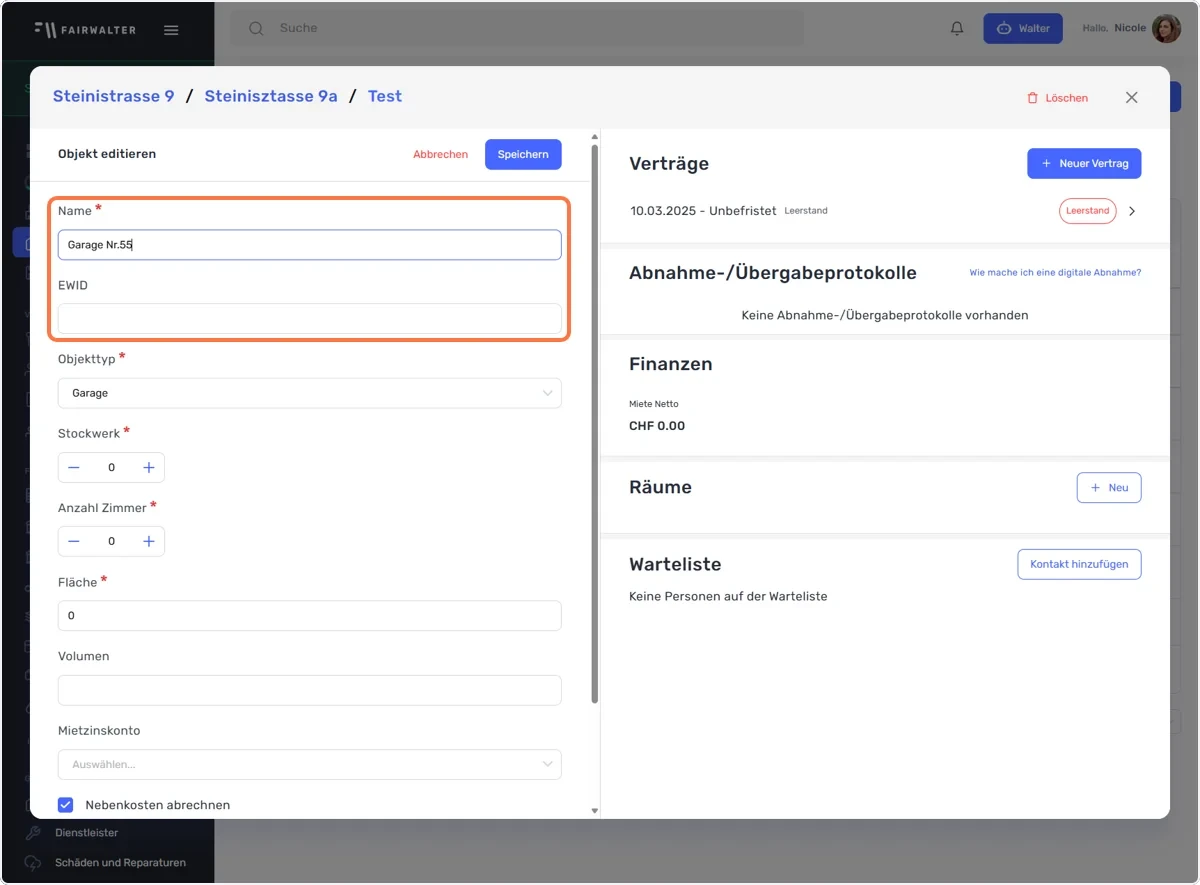The height and width of the screenshot is (885, 1200).
Task: Click the Test breadcrumb link
Action: [x=385, y=96]
